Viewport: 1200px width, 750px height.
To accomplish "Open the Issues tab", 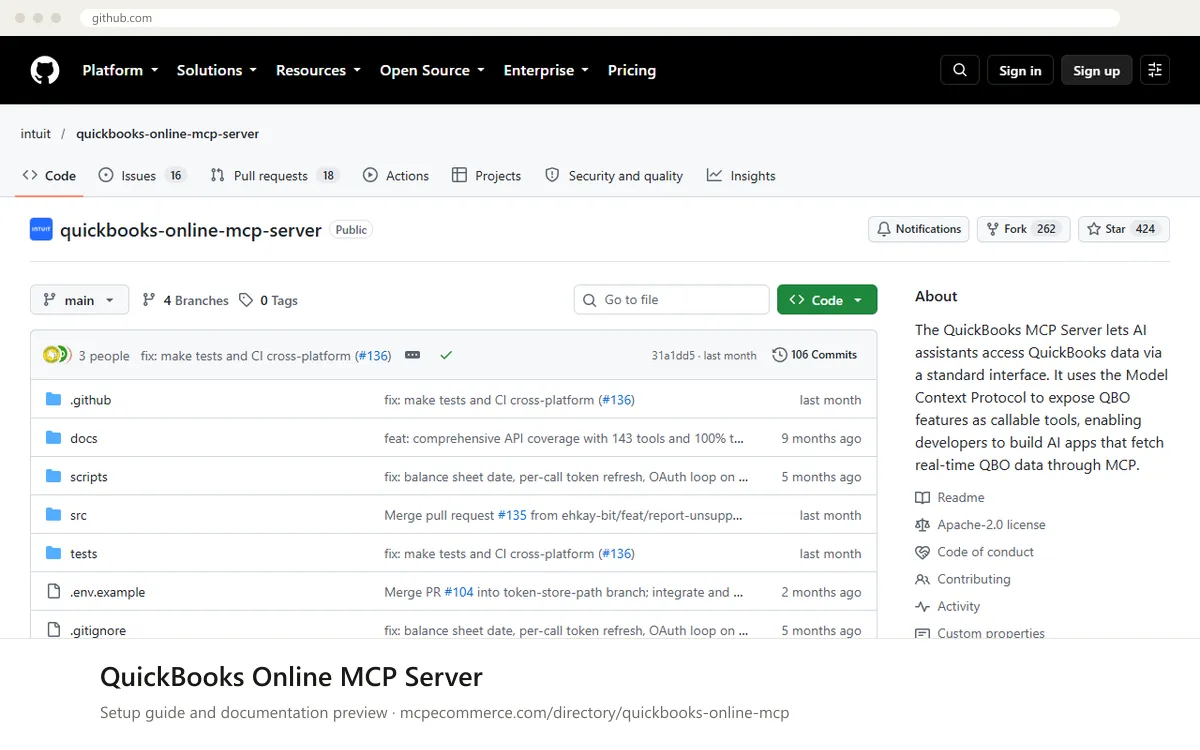I will pyautogui.click(x=143, y=176).
